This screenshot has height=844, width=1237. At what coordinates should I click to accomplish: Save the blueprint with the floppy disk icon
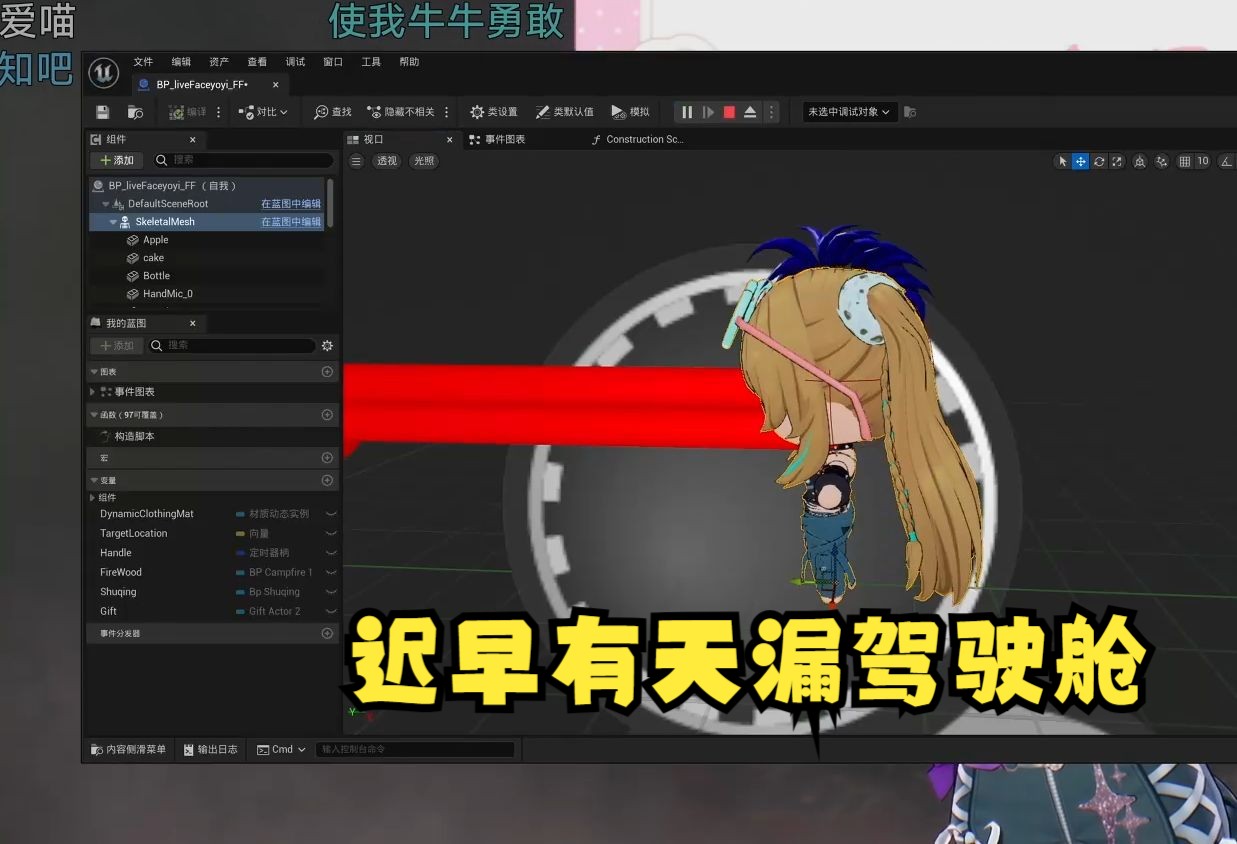[x=102, y=112]
